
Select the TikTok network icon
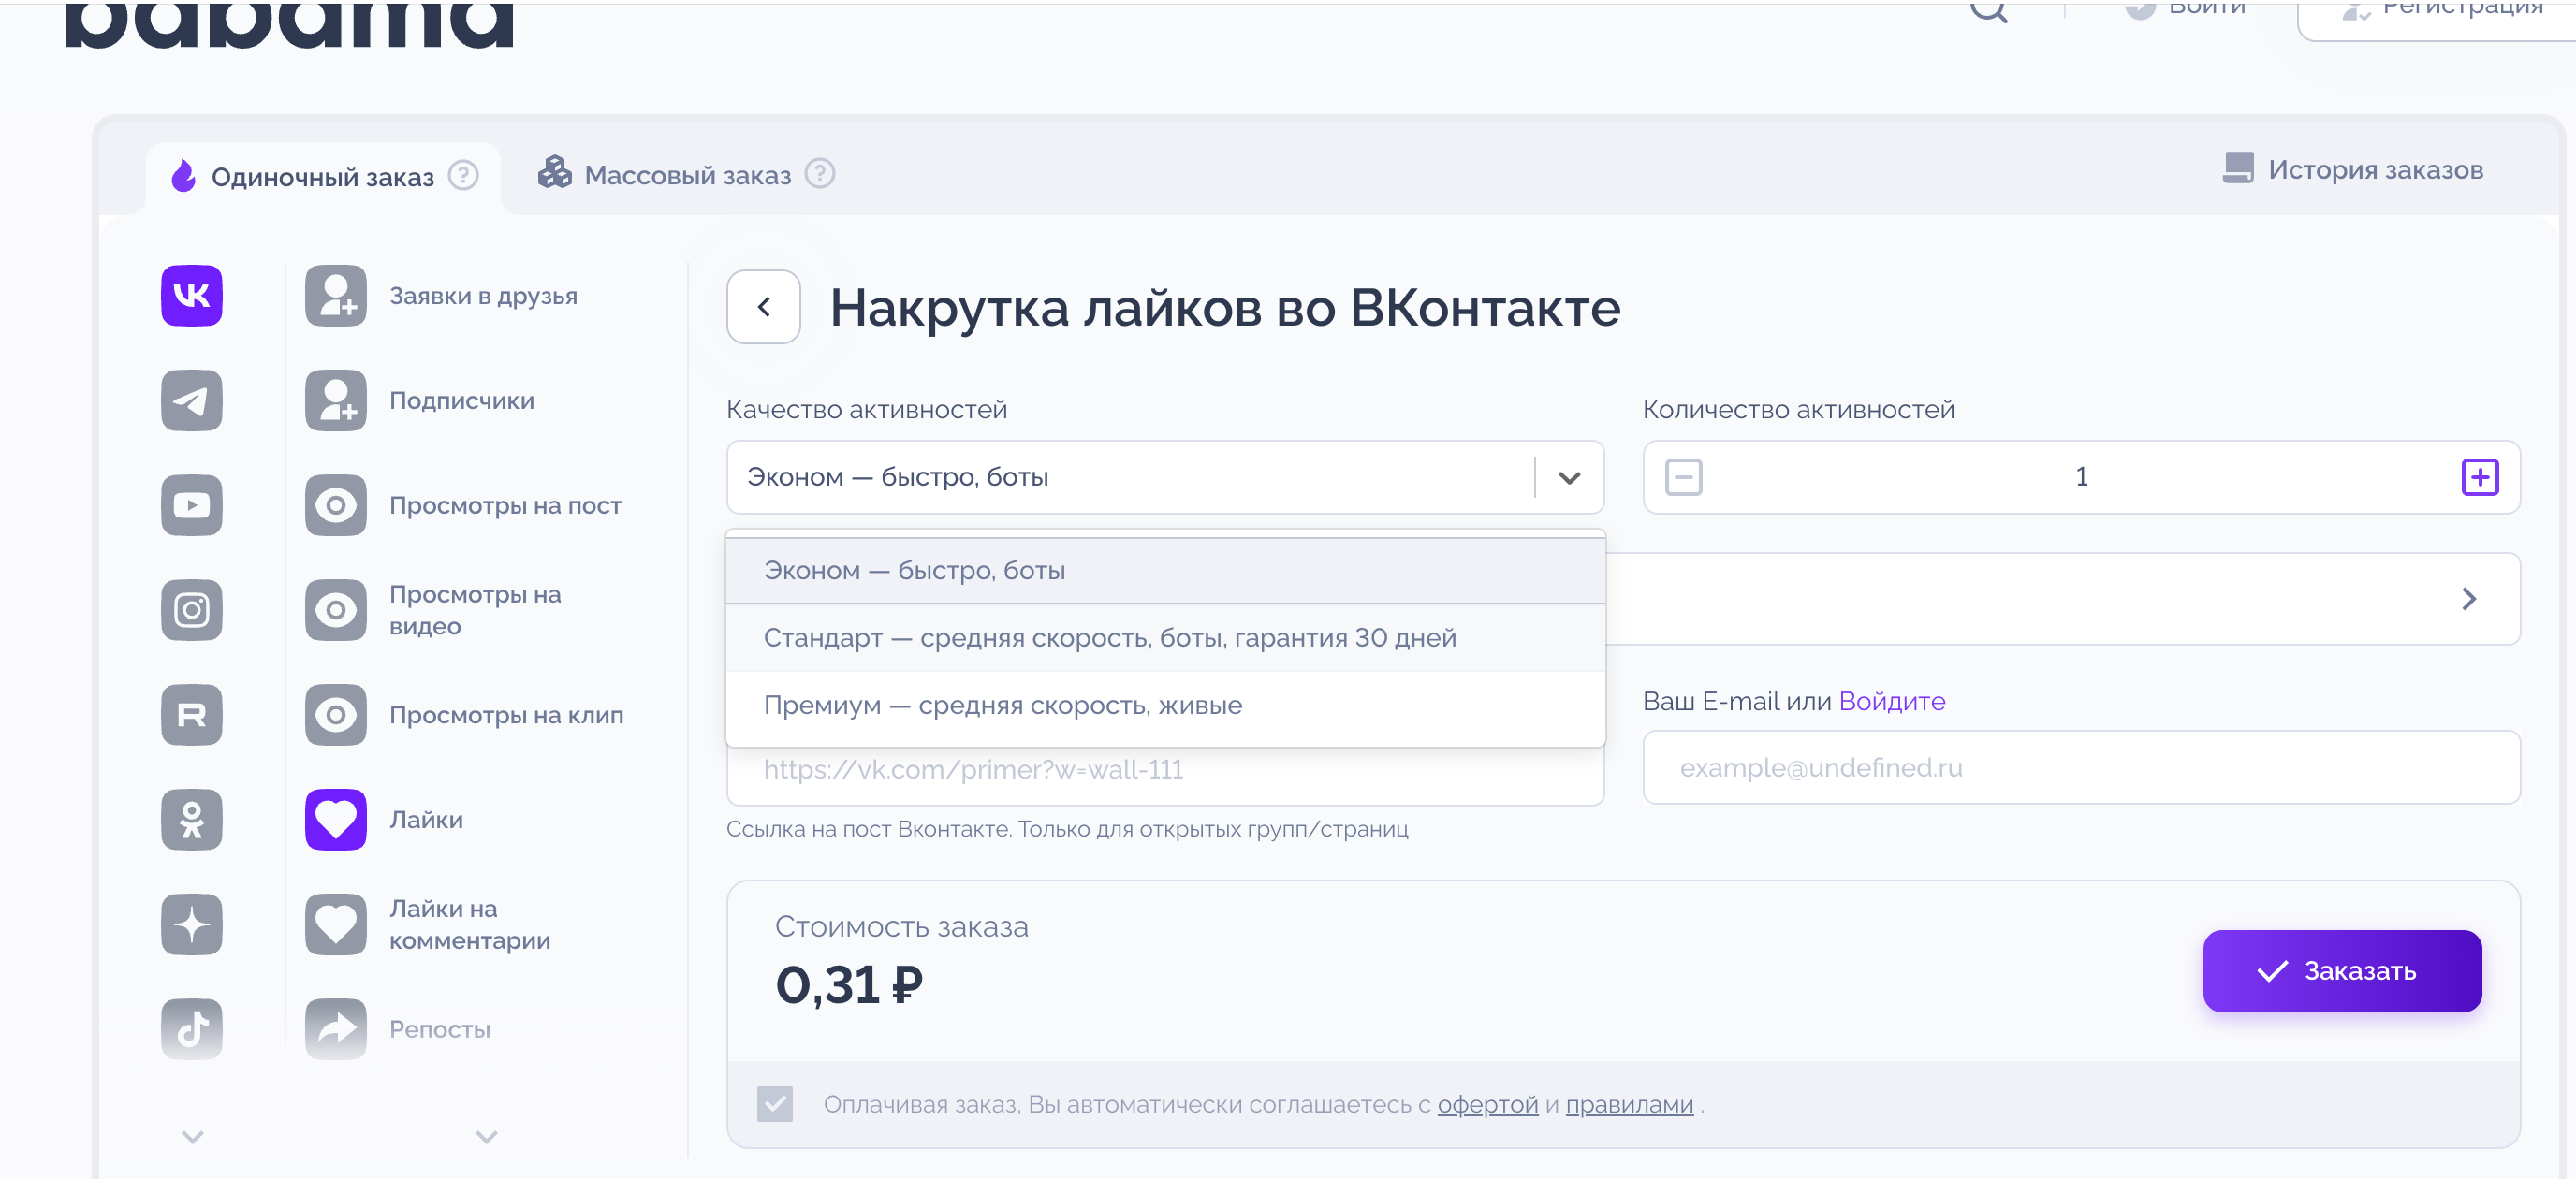coord(192,1029)
